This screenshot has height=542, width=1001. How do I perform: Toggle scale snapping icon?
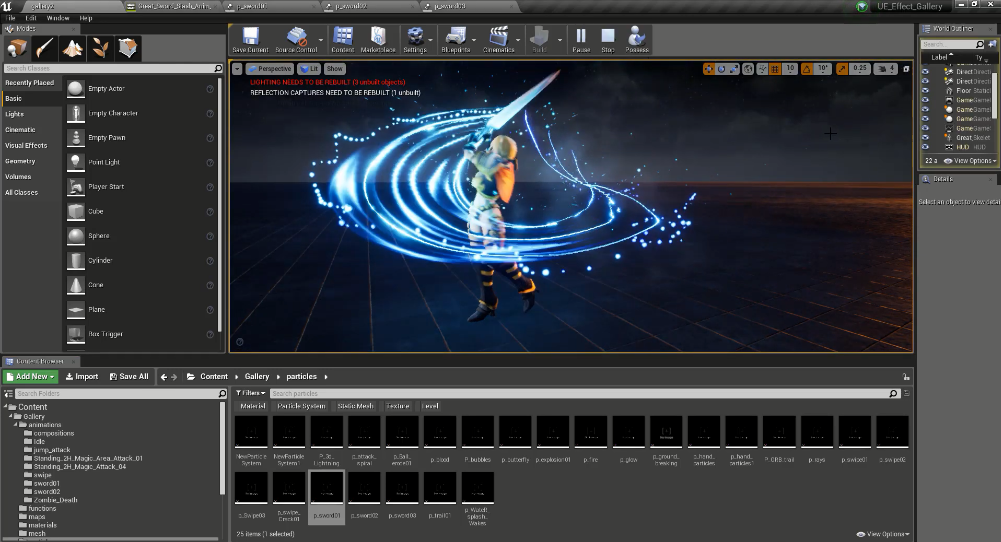[x=842, y=69]
